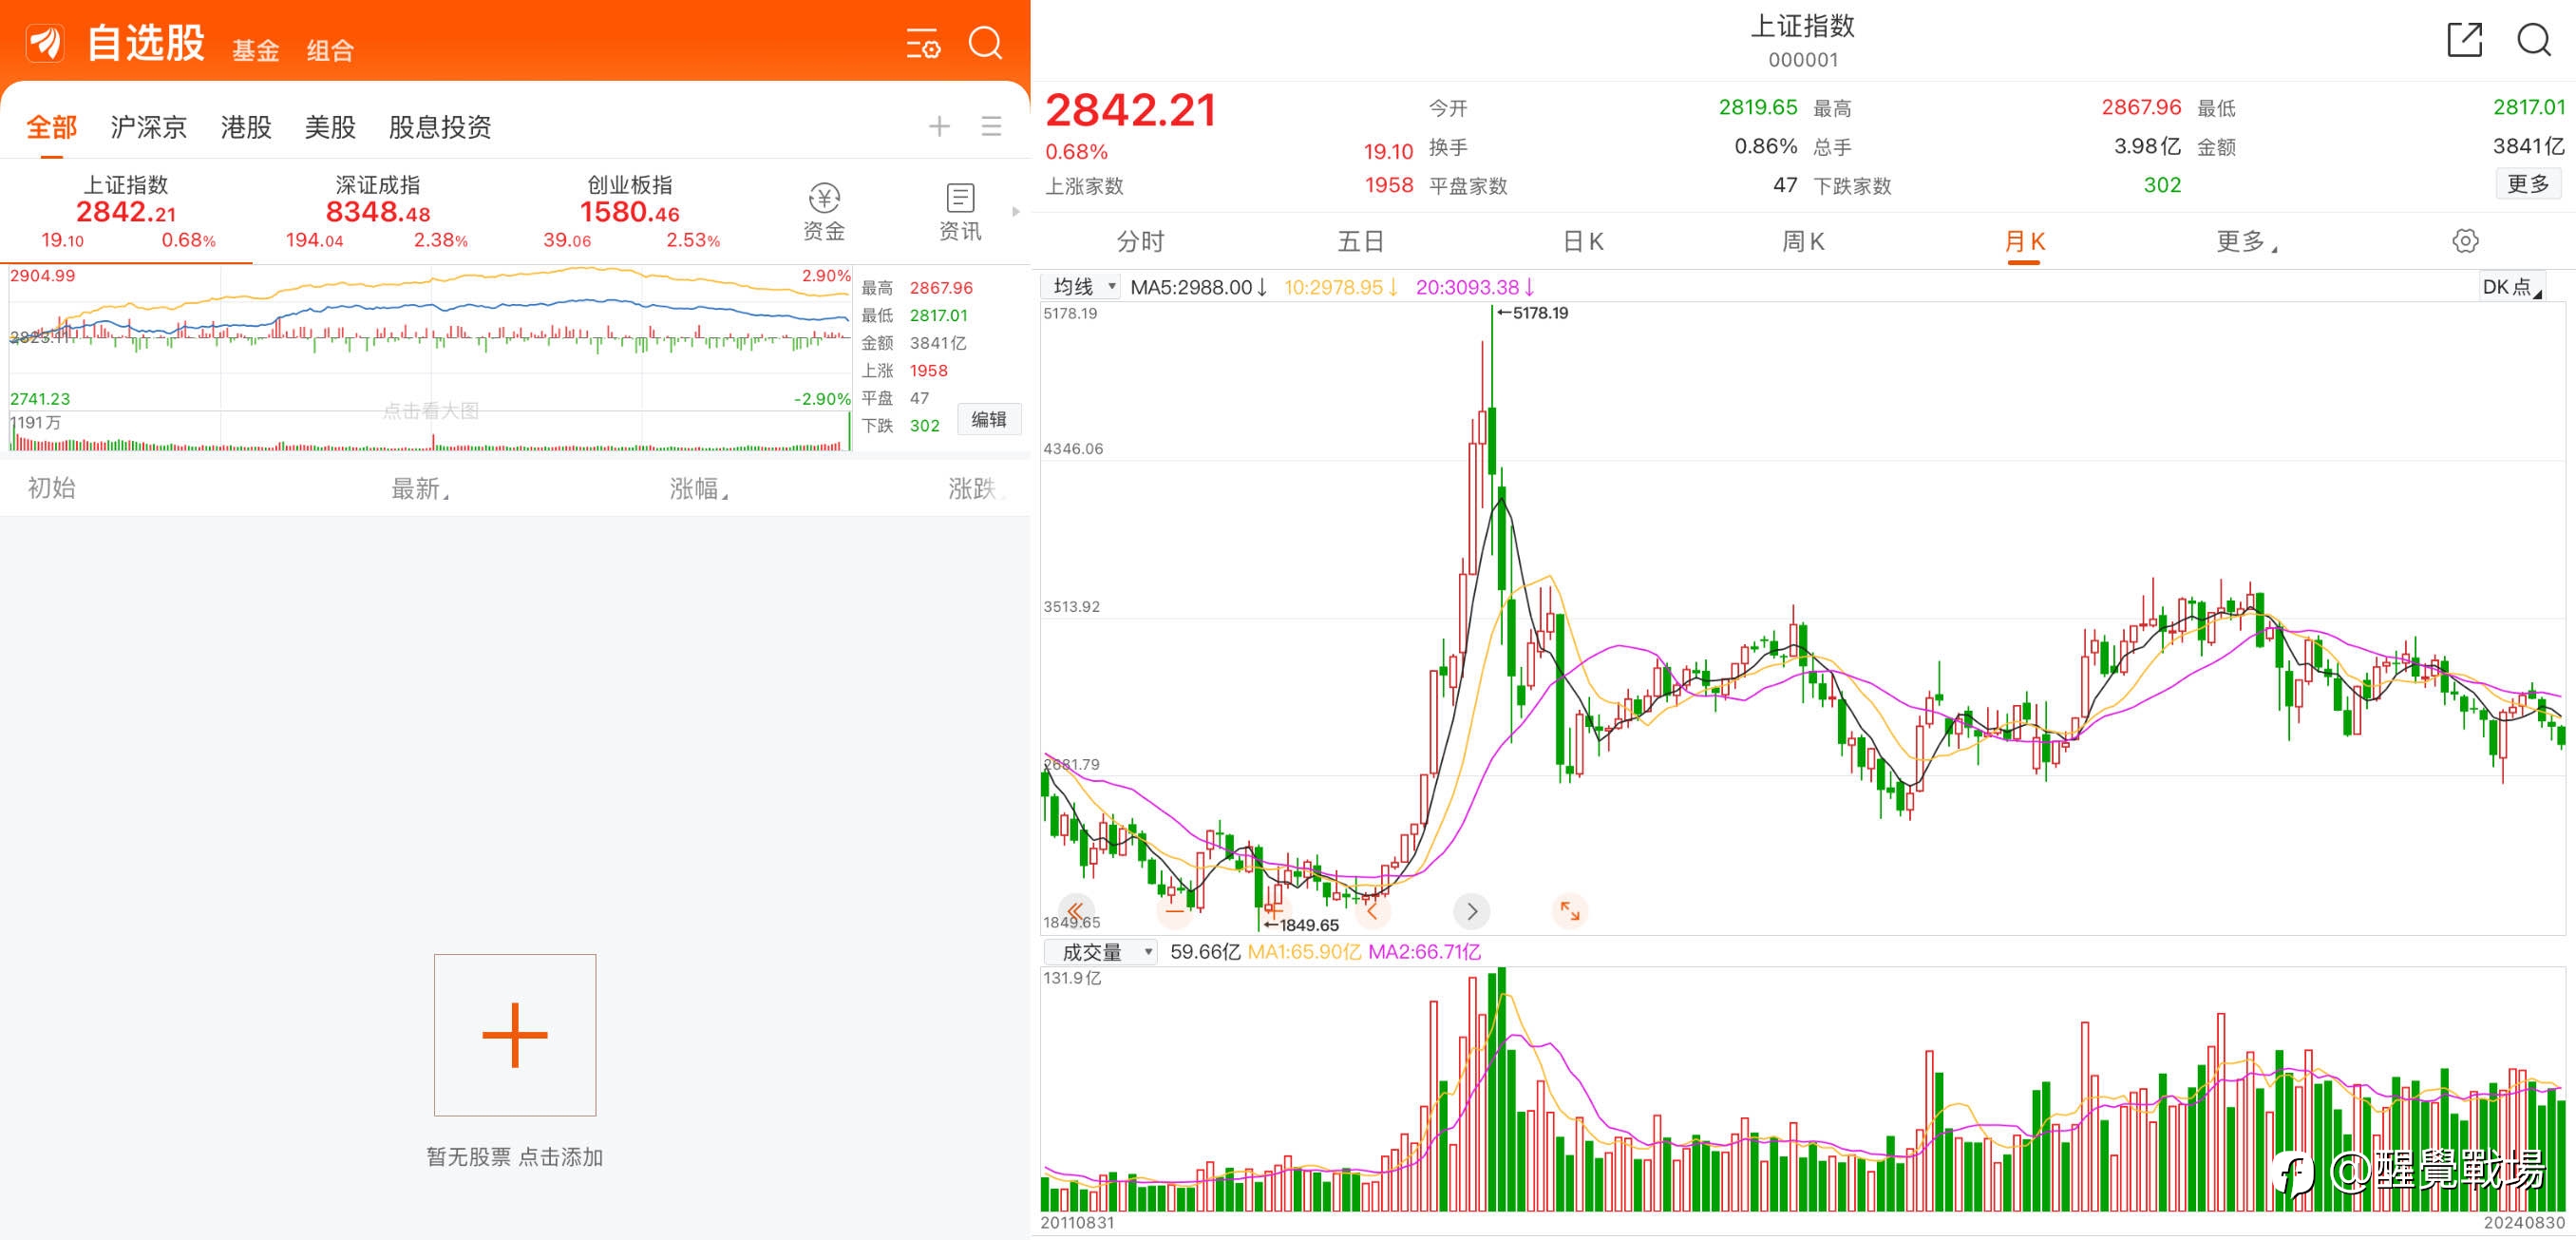Click the 5178.19 peak price label

click(1533, 313)
